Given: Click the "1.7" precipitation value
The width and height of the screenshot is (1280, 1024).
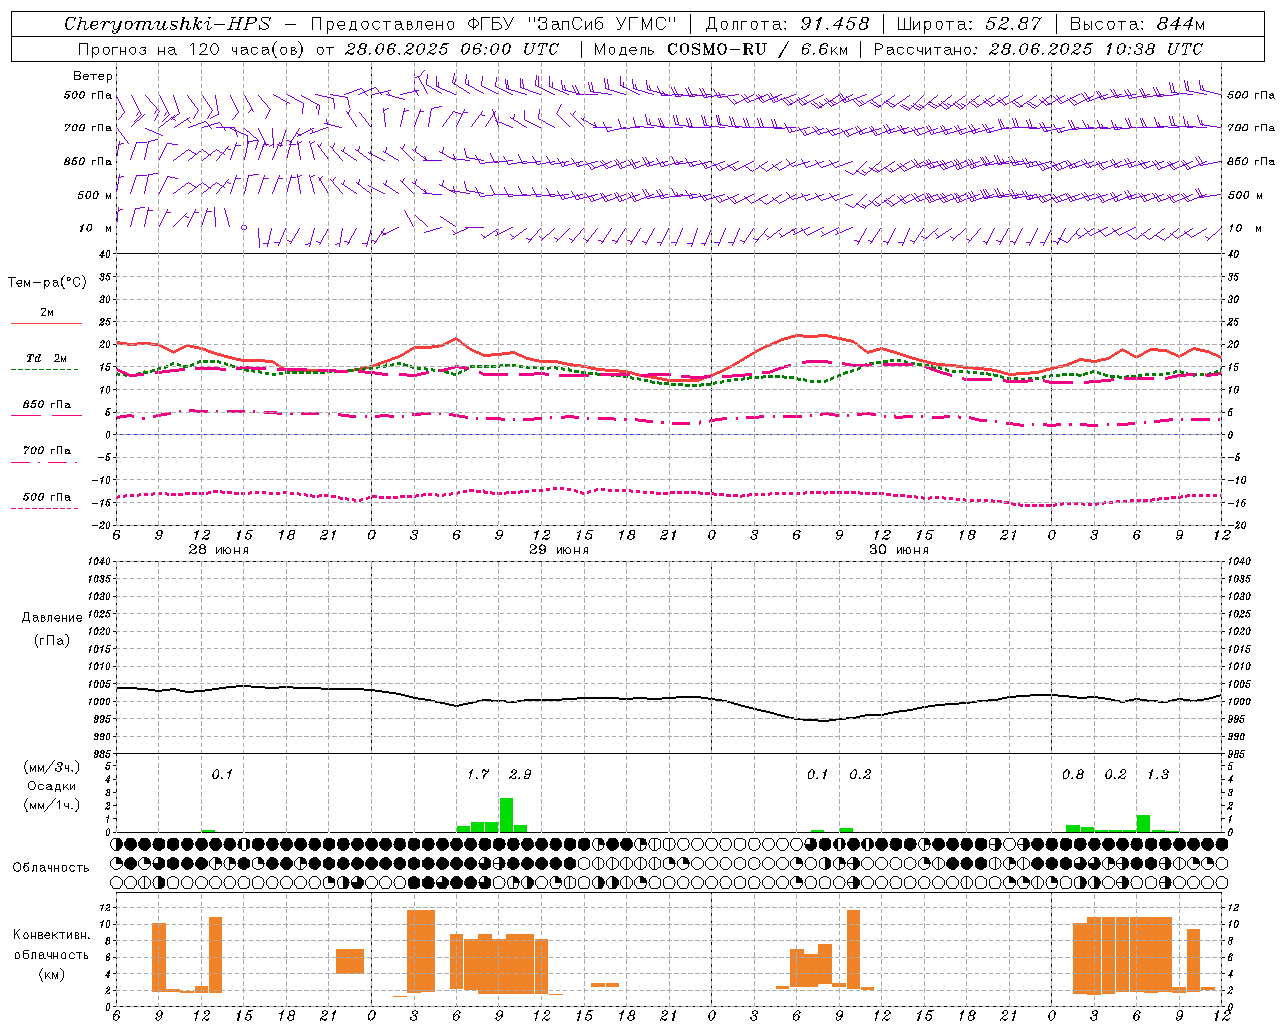Looking at the screenshot, I should point(478,774).
